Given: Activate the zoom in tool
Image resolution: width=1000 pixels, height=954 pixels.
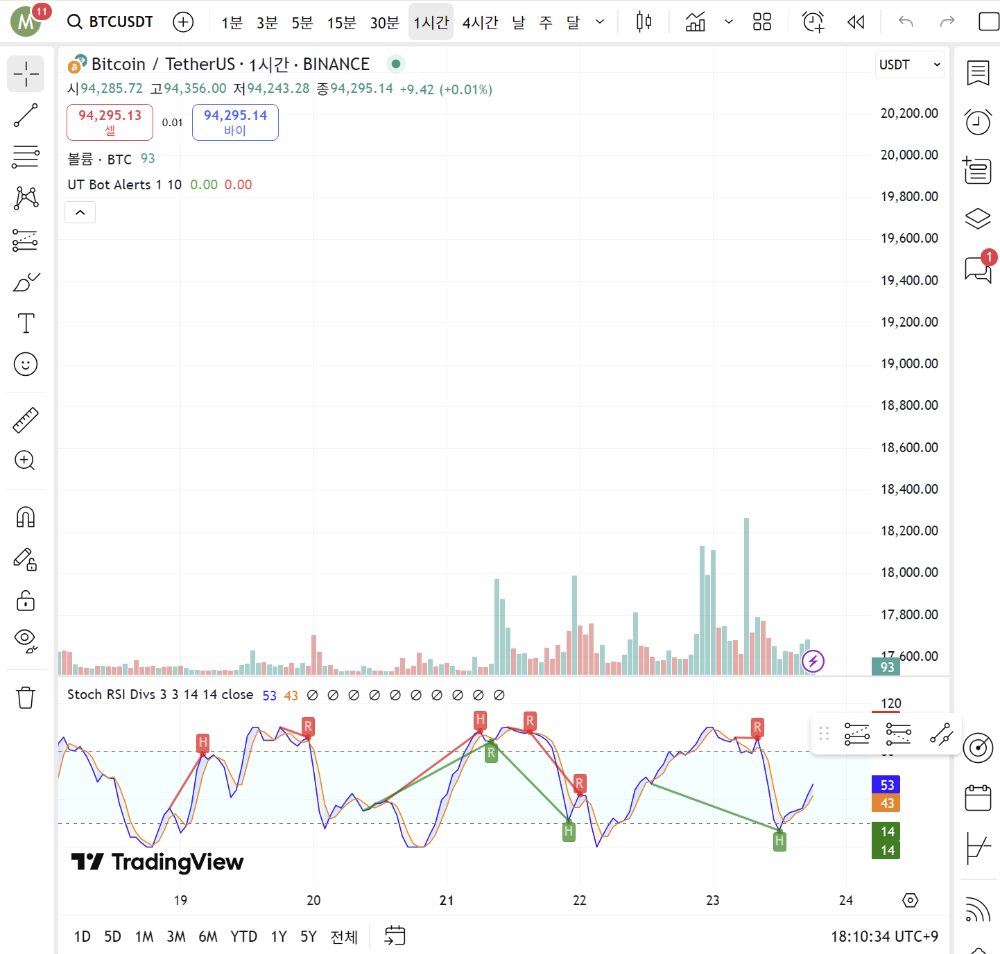Looking at the screenshot, I should click(26, 460).
